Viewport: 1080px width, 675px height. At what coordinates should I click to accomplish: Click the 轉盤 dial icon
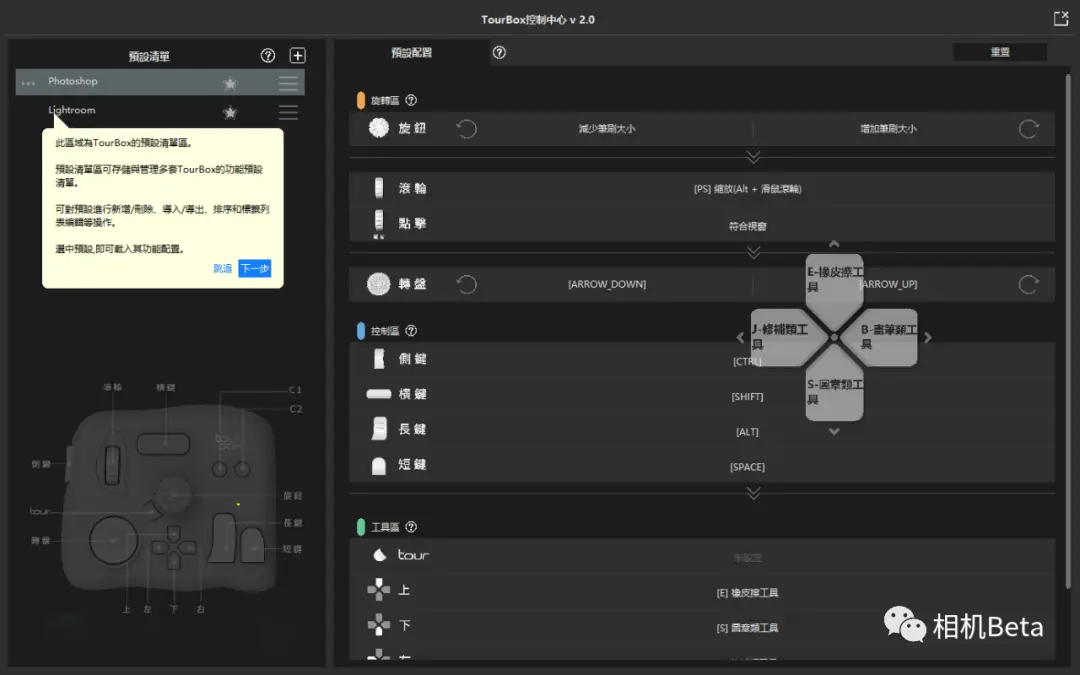coord(377,284)
